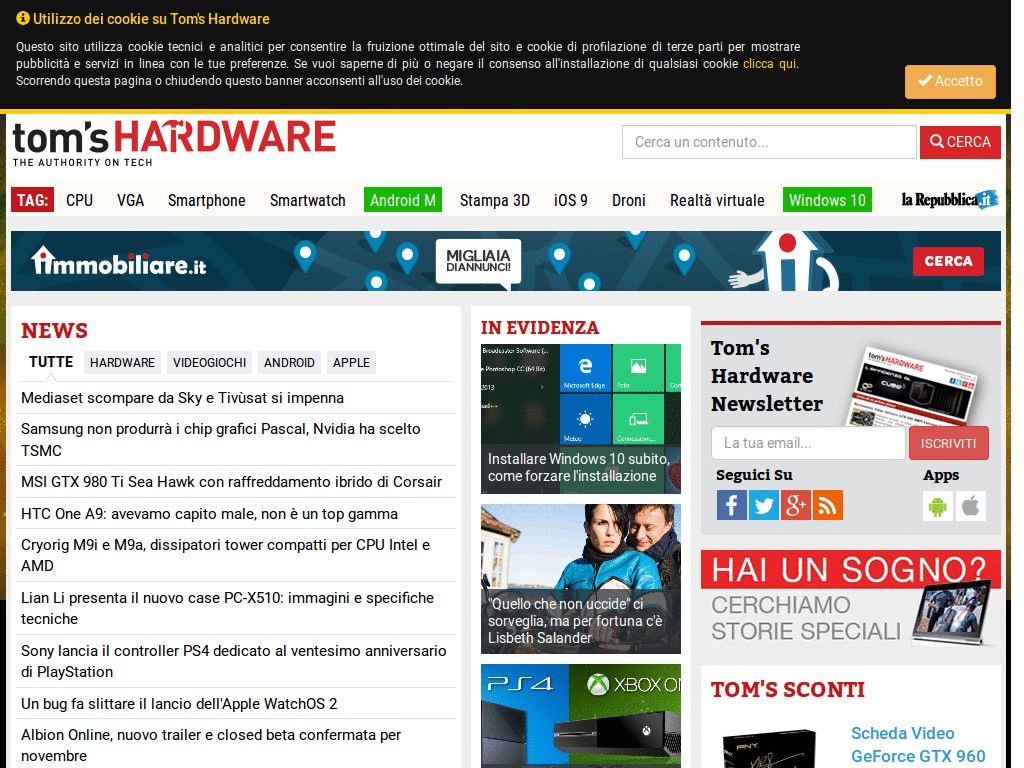This screenshot has height=768, width=1024.
Task: Click the ISCRIVITI newsletter button
Action: pyautogui.click(x=948, y=443)
